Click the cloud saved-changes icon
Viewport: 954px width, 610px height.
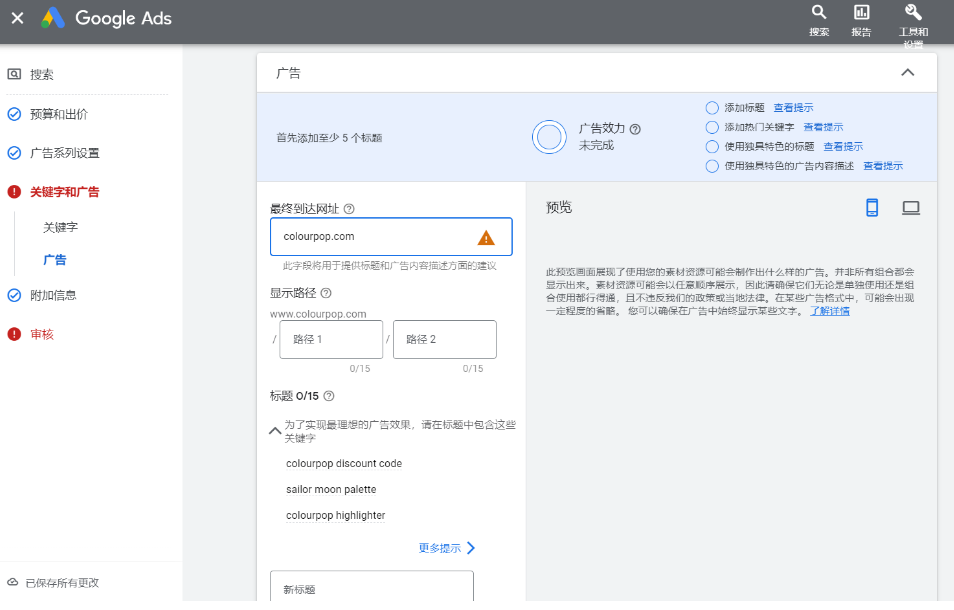(13, 582)
